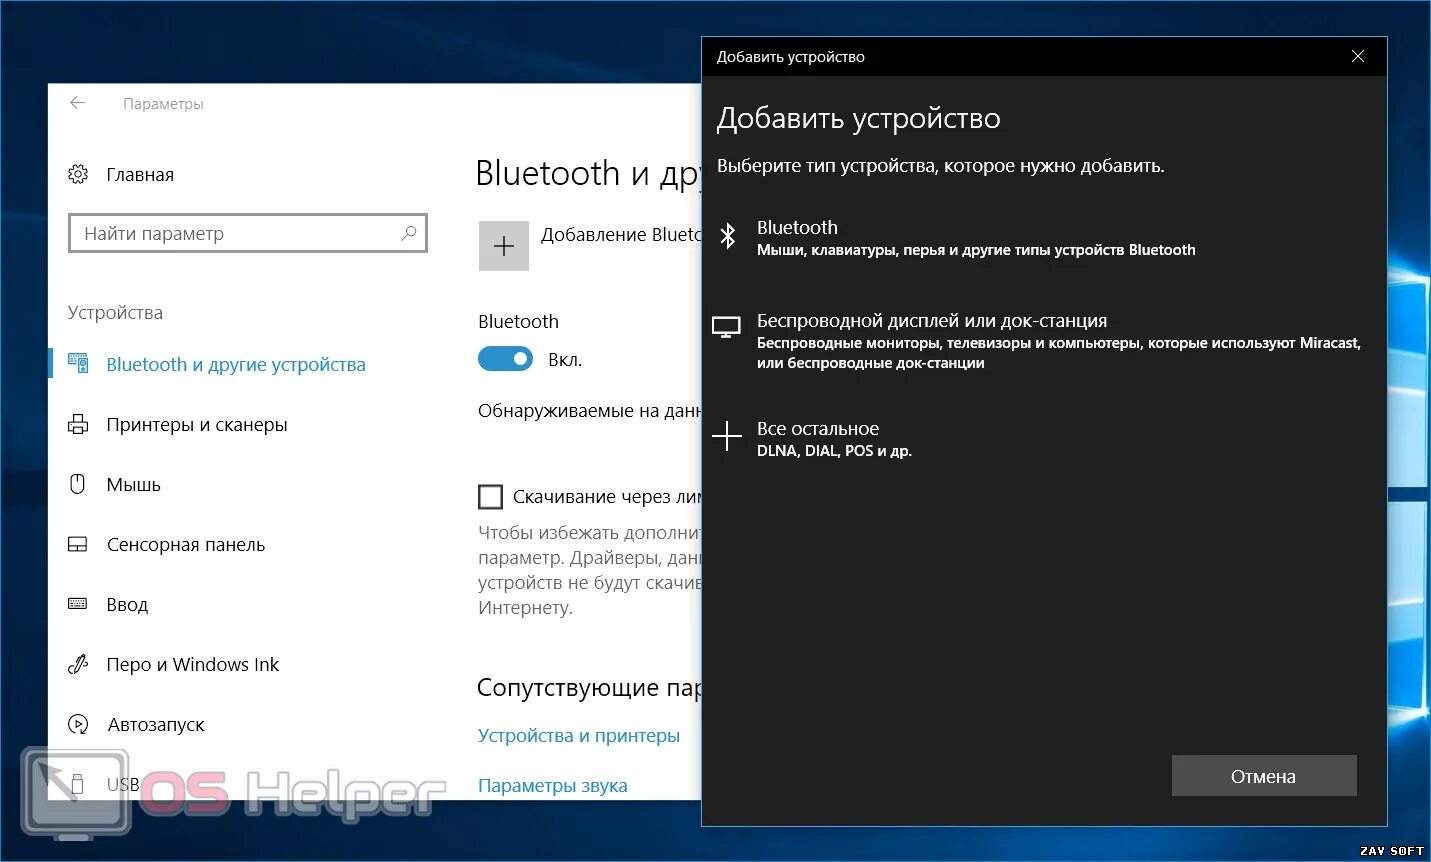This screenshot has width=1431, height=862.
Task: Click the plus button for adding Bluetooth devices
Action: coord(504,246)
